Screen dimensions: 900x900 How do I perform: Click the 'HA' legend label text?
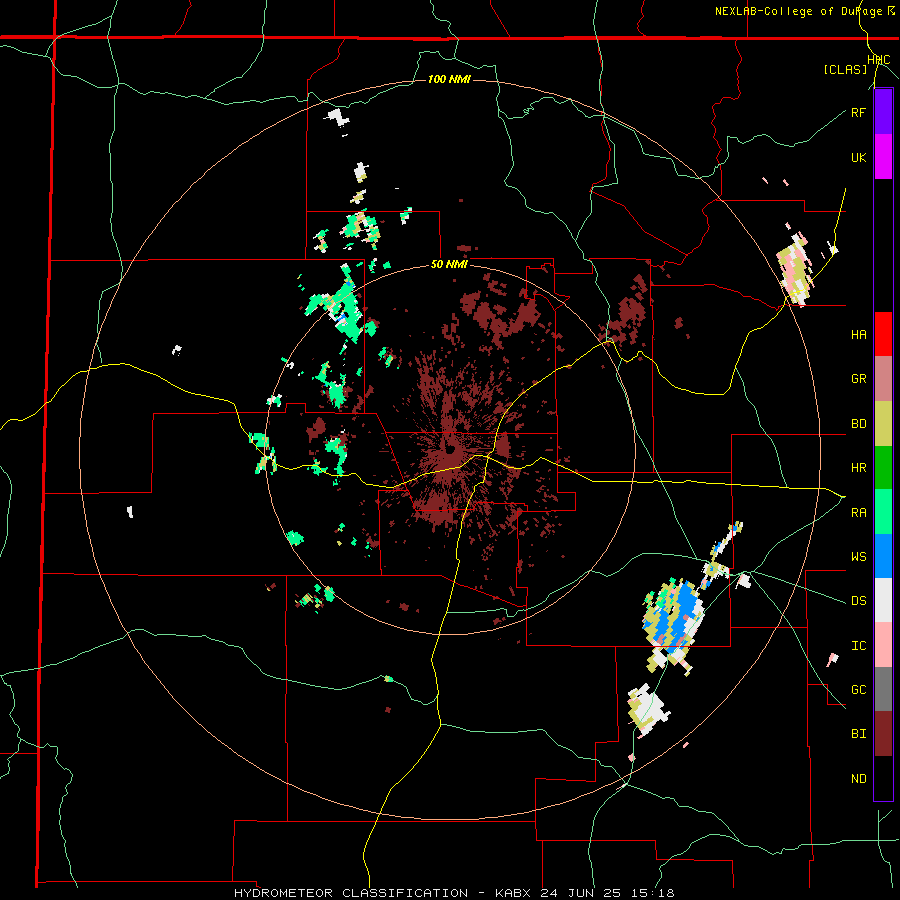click(x=858, y=335)
